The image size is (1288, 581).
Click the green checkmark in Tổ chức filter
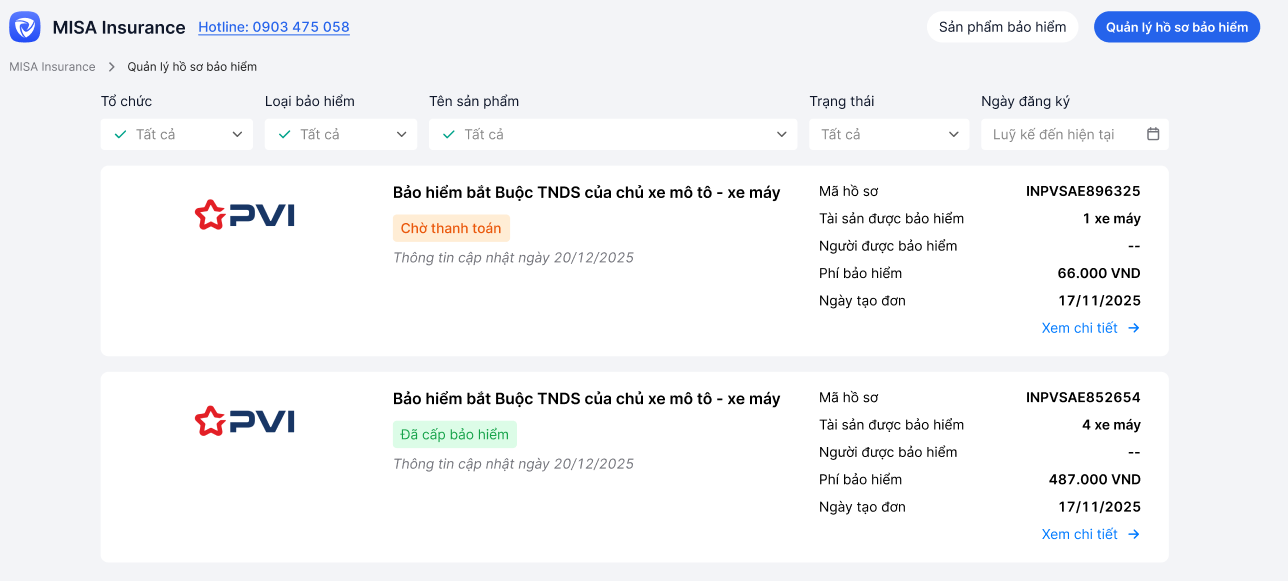(121, 133)
